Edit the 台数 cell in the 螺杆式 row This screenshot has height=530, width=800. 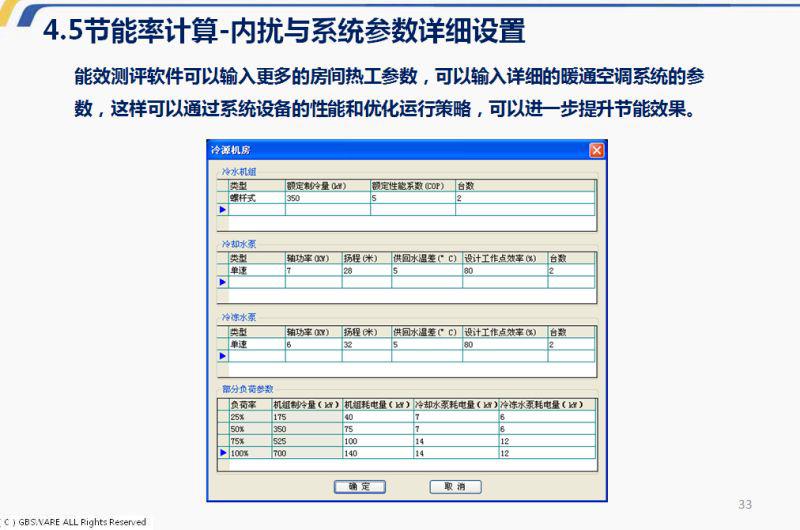[525, 198]
